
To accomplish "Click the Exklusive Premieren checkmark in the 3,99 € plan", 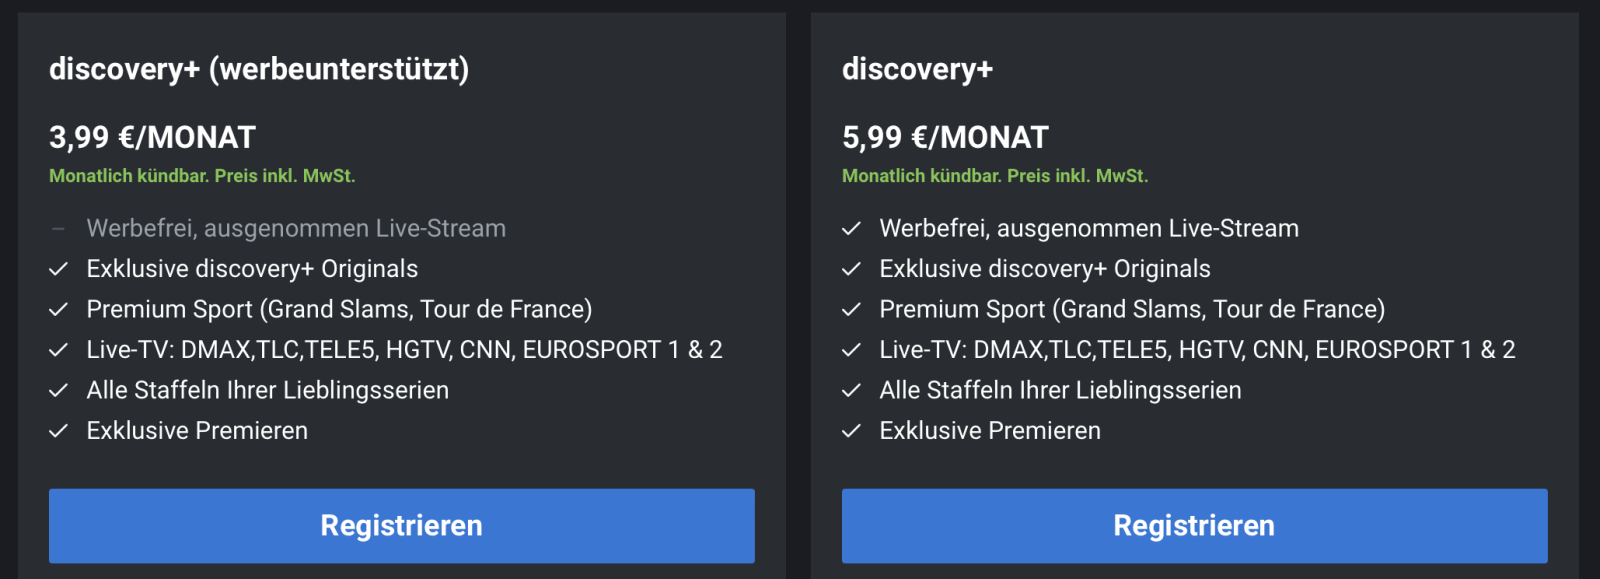I will (x=59, y=431).
